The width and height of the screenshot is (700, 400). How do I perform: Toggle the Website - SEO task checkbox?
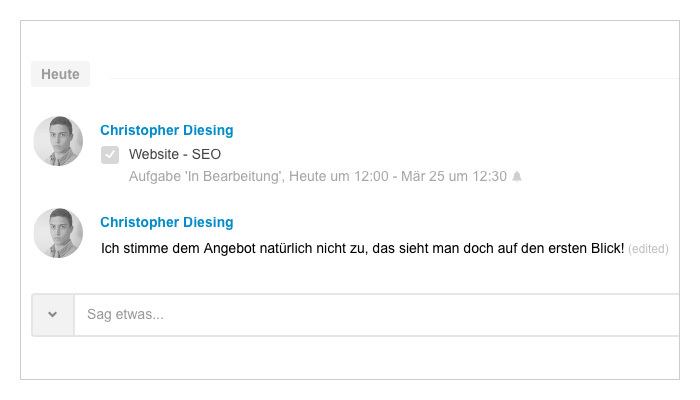pyautogui.click(x=110, y=154)
